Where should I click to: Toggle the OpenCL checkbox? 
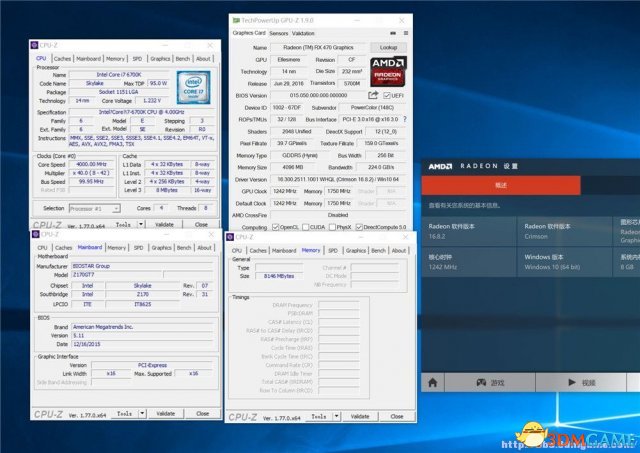pyautogui.click(x=276, y=227)
